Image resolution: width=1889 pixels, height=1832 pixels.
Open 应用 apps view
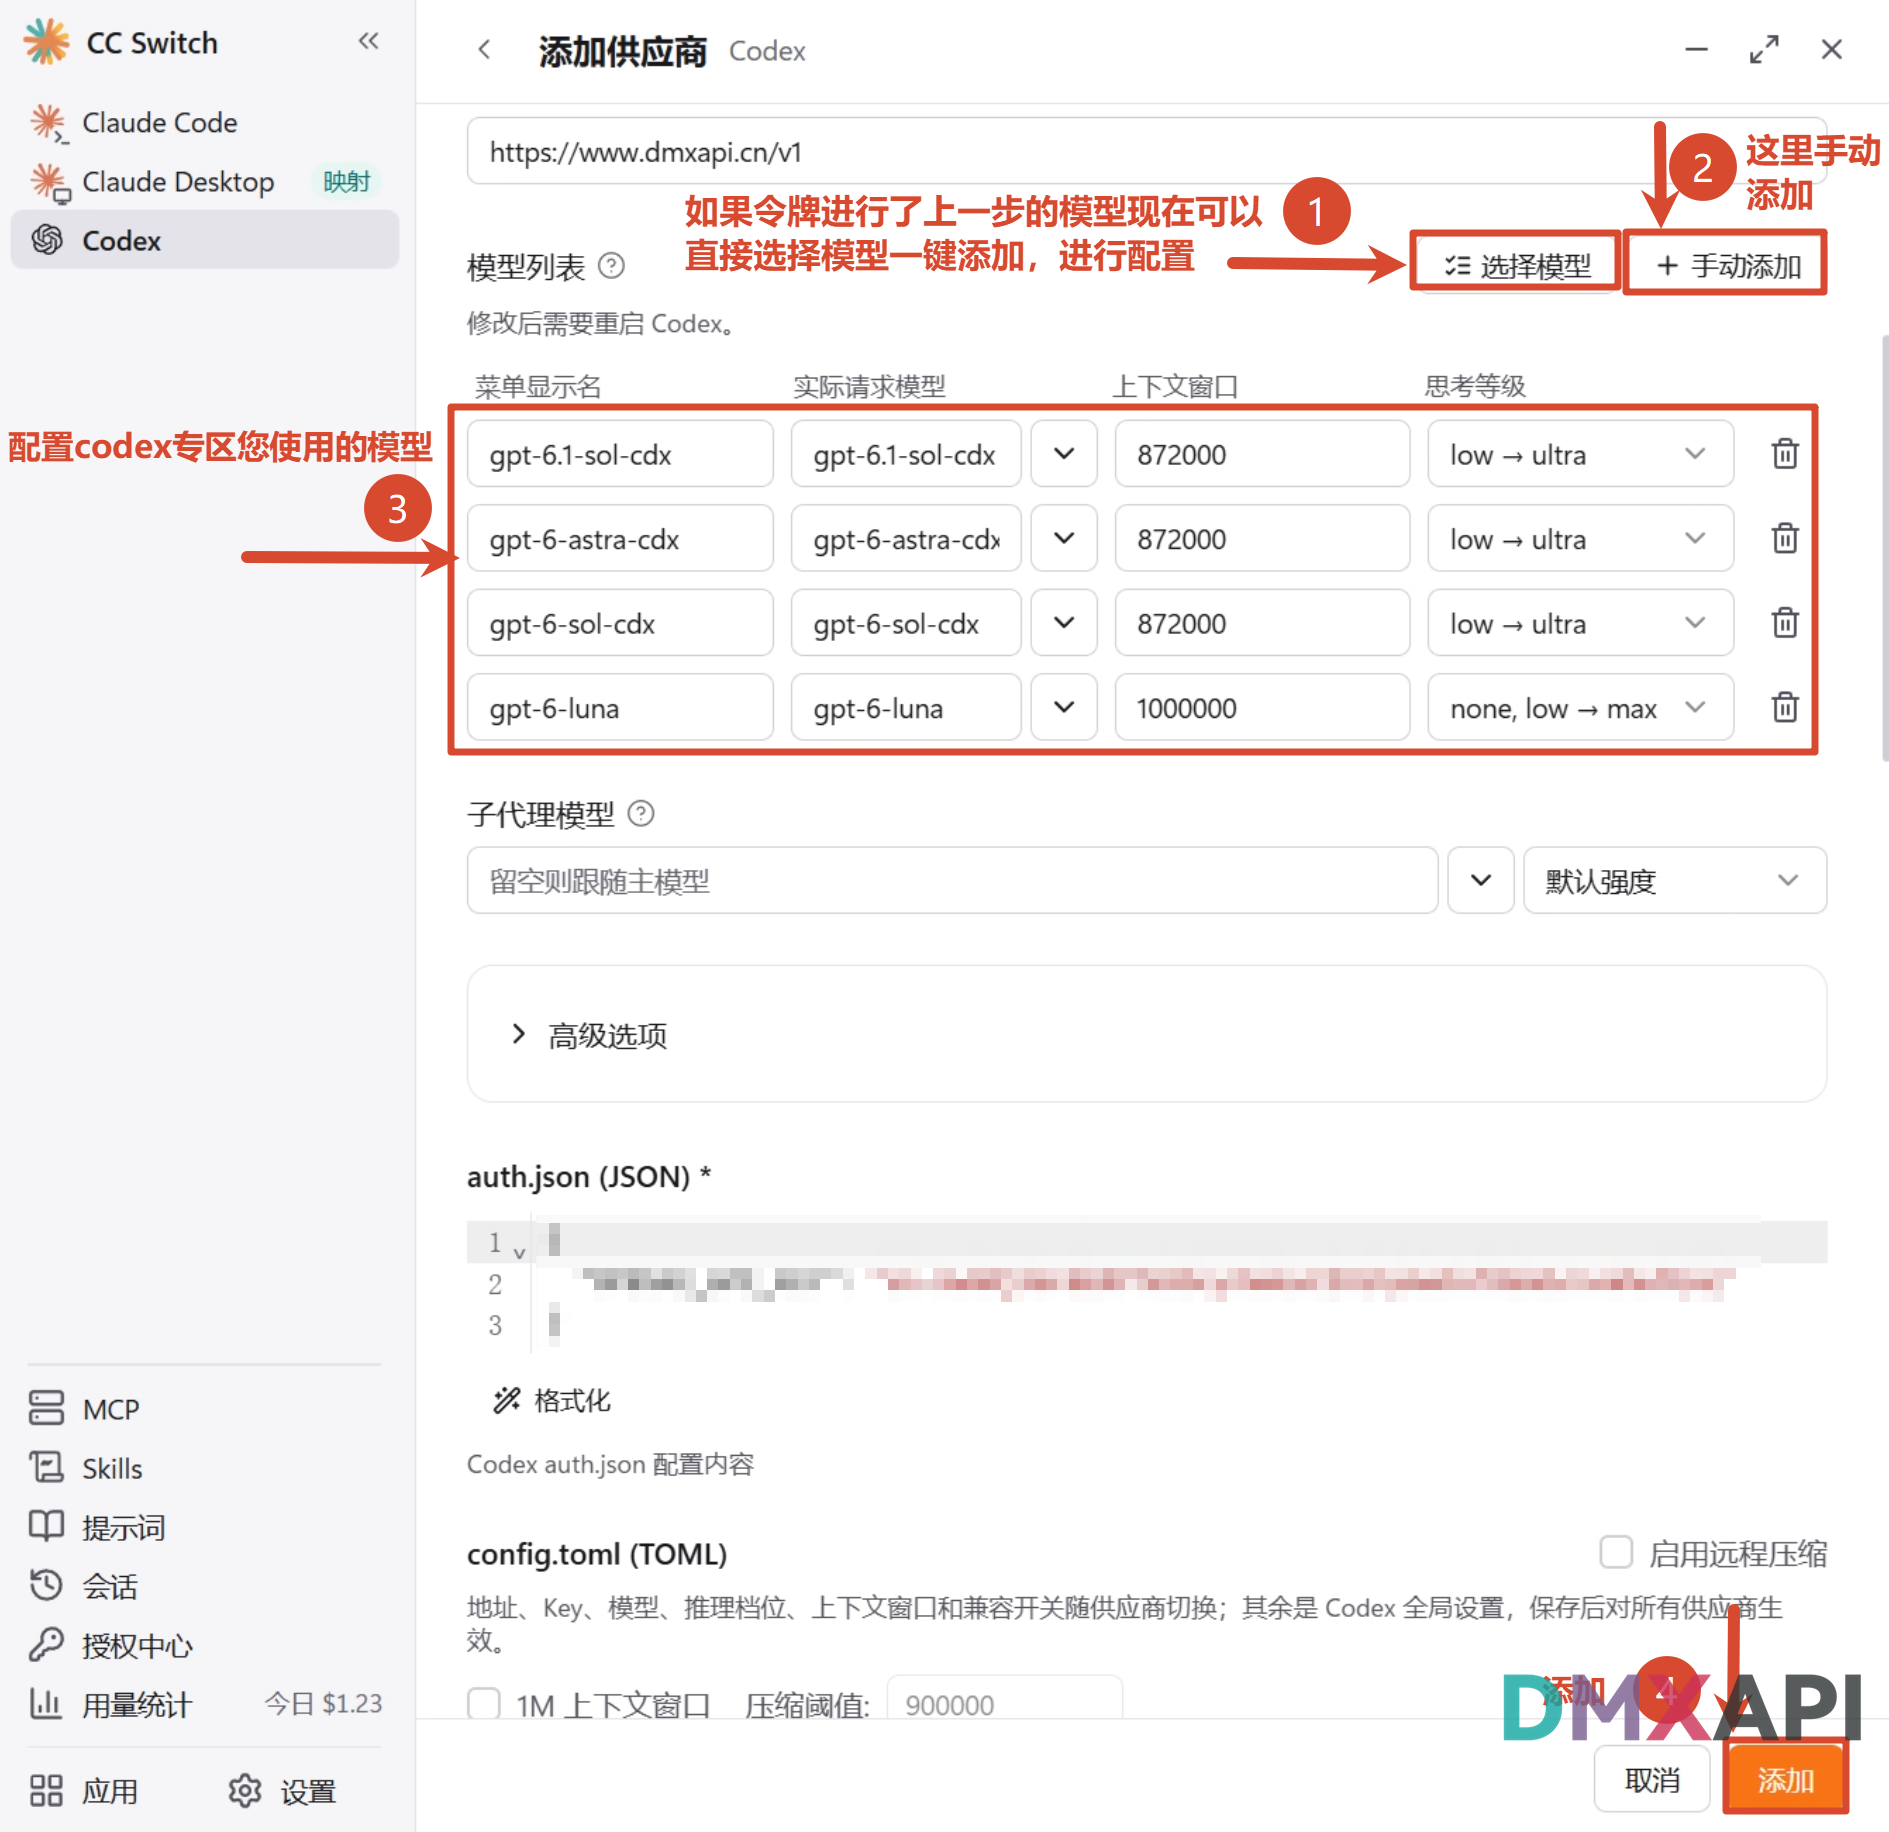coord(84,1791)
